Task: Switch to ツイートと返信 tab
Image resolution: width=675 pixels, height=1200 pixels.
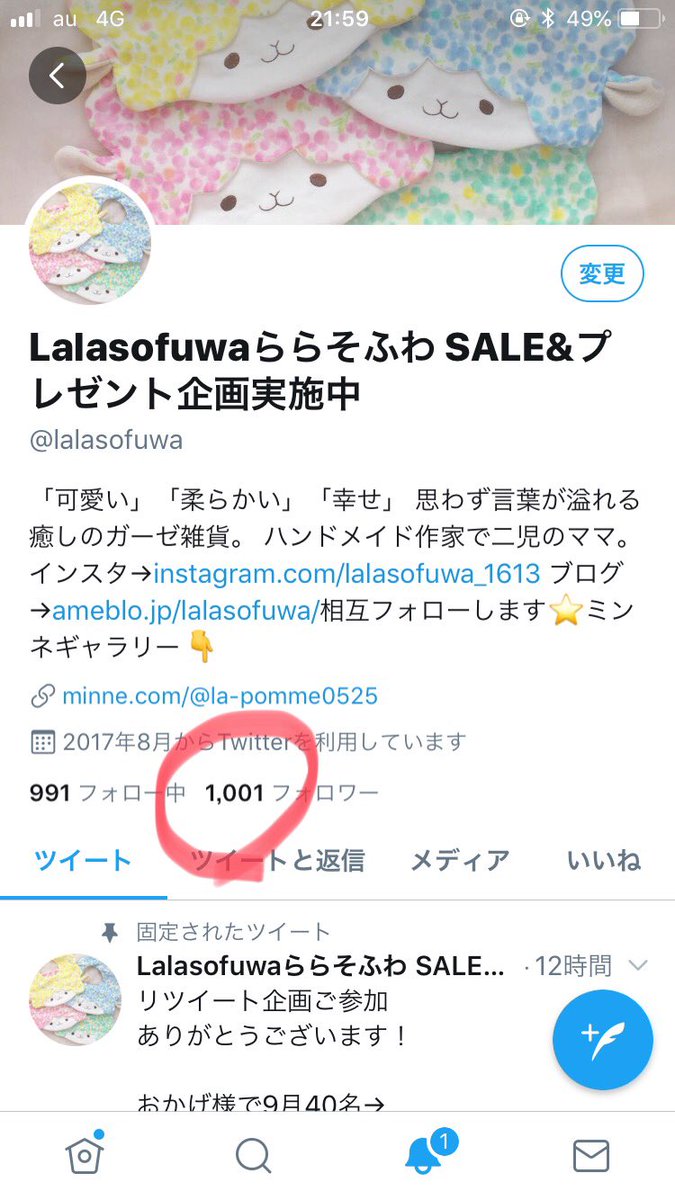Action: pos(277,860)
